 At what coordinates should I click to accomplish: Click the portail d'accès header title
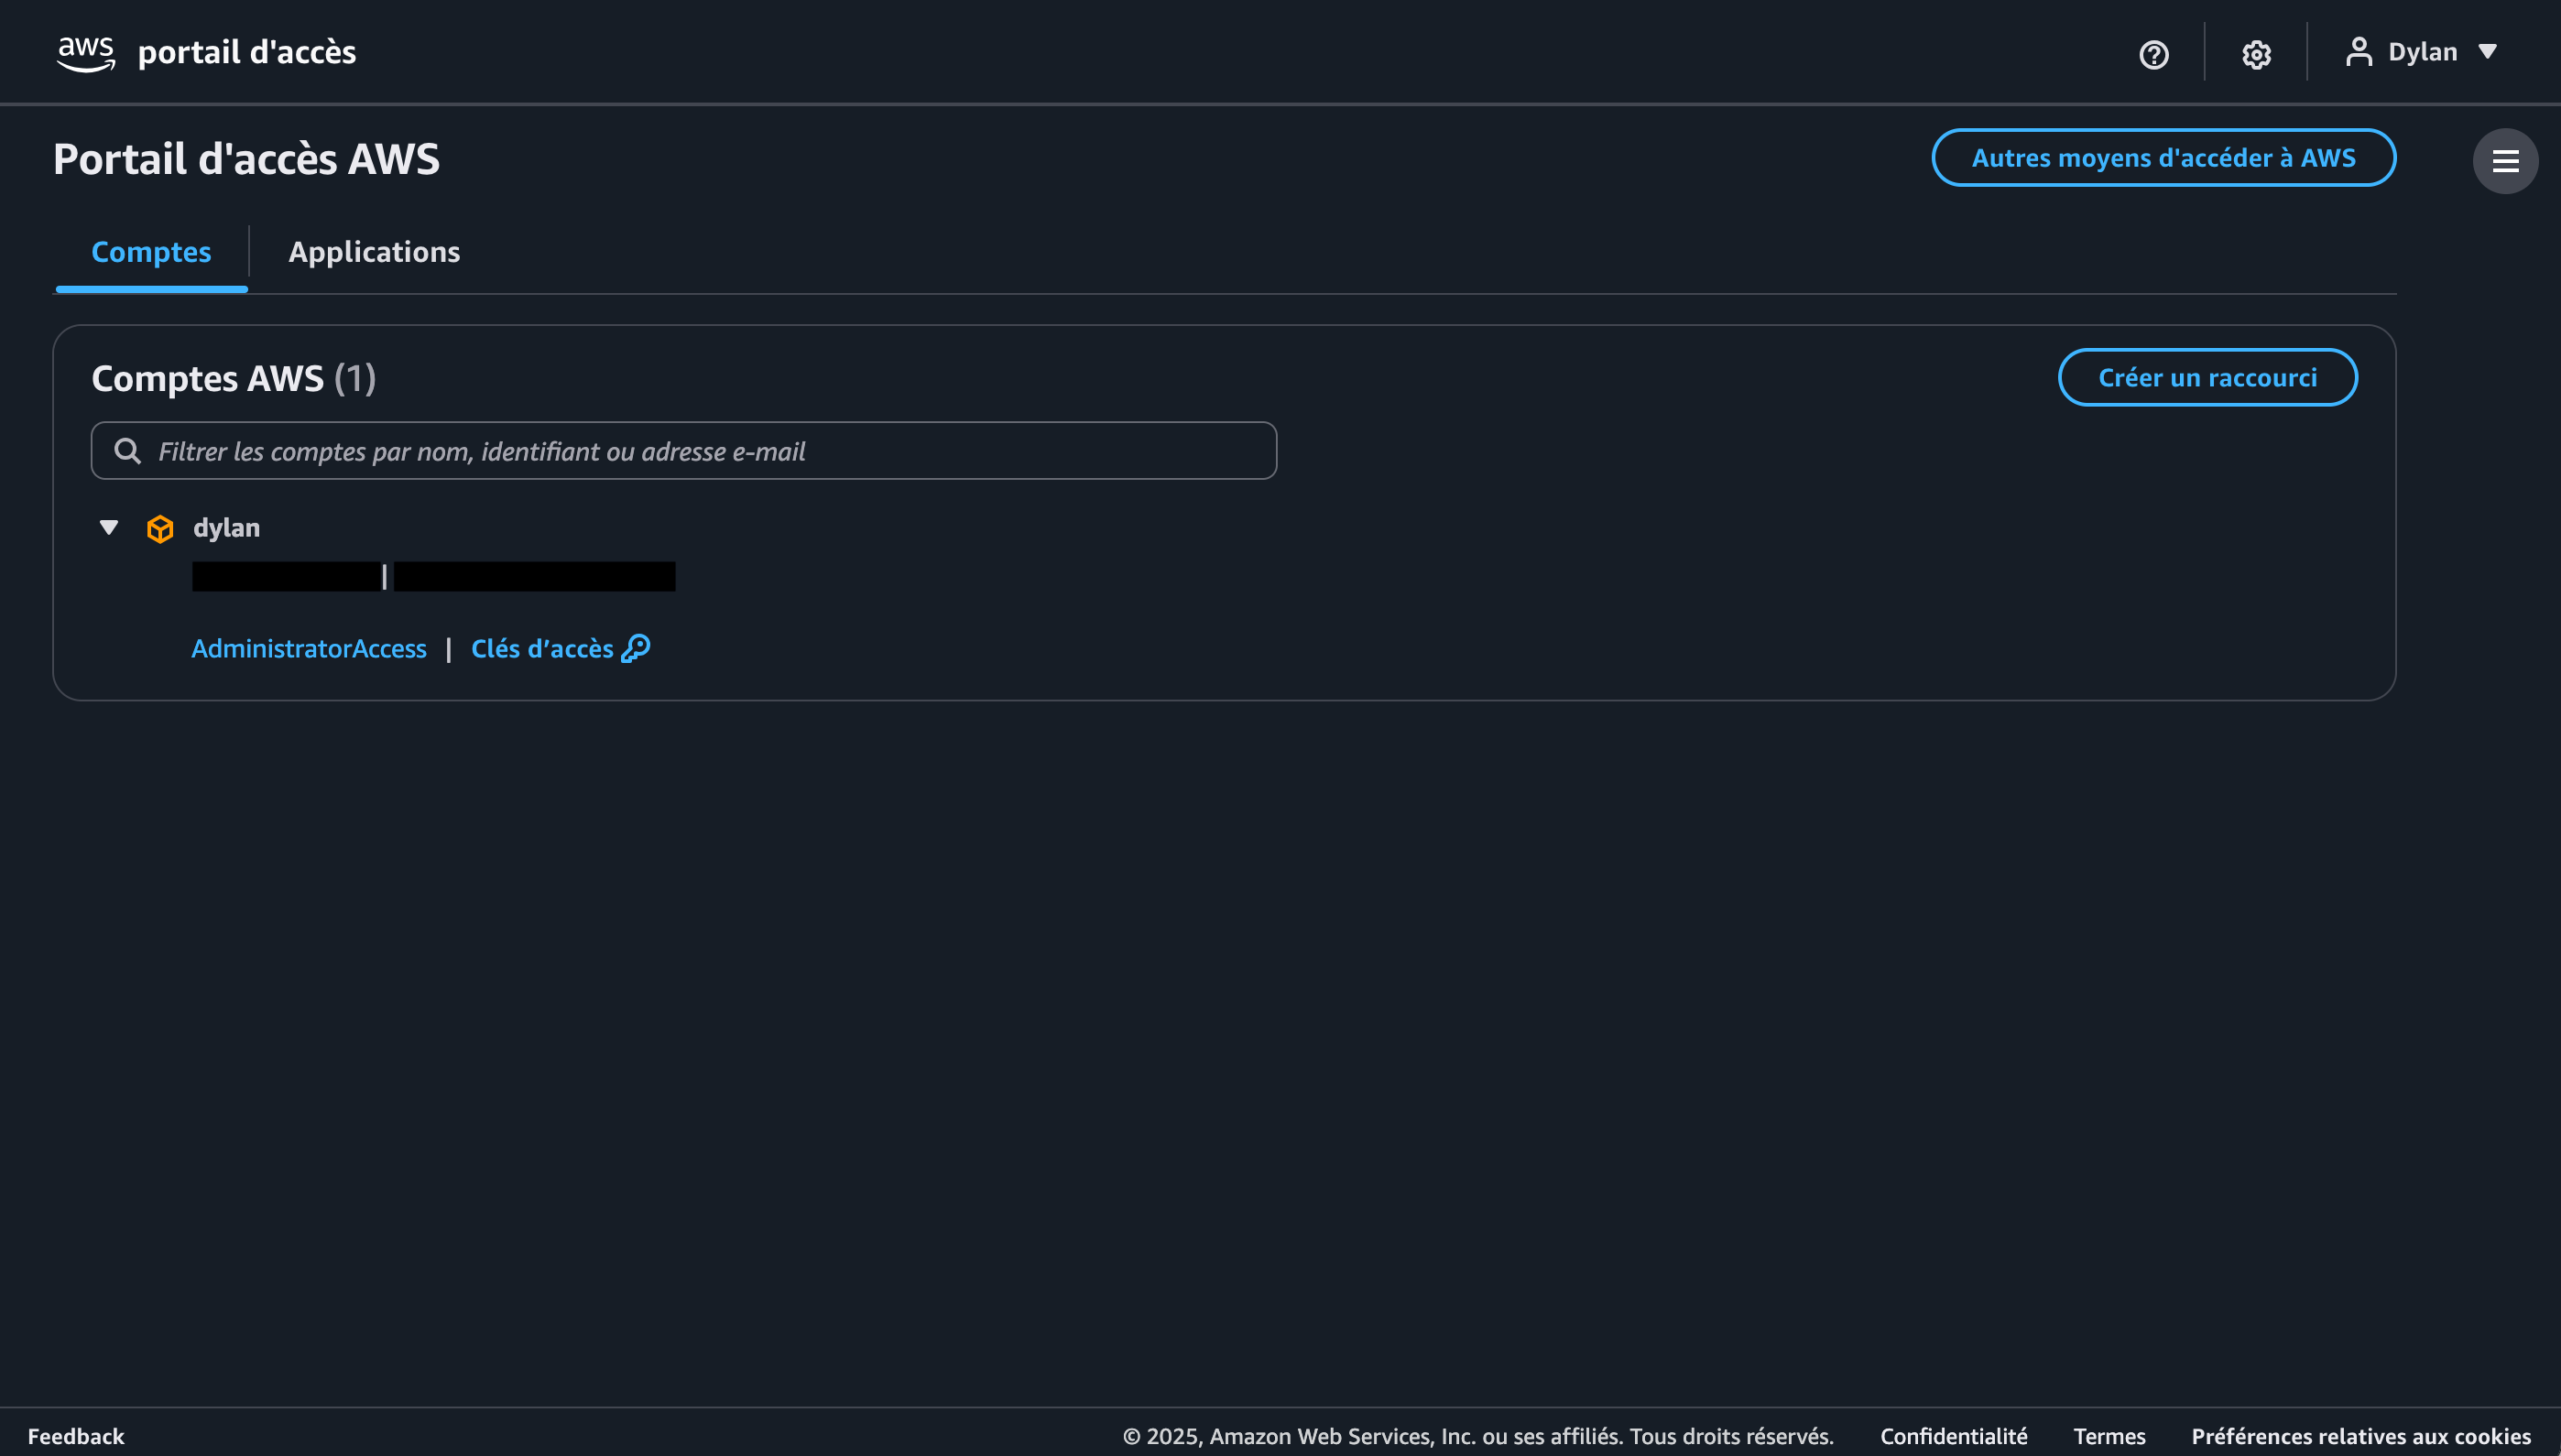point(247,52)
